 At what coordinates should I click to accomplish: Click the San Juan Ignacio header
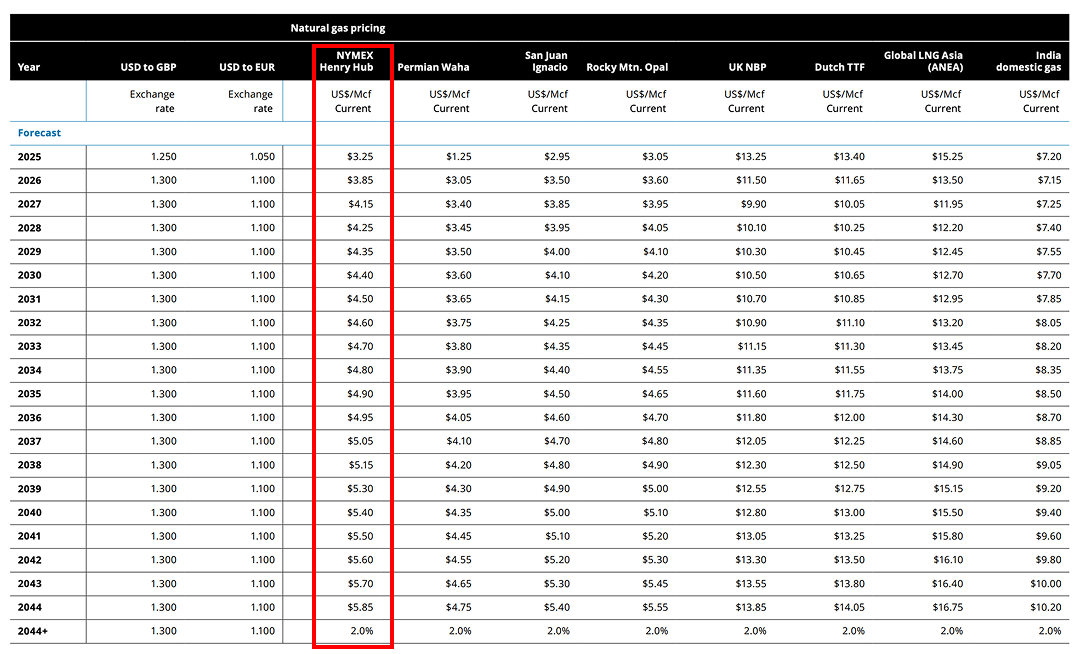tap(546, 61)
